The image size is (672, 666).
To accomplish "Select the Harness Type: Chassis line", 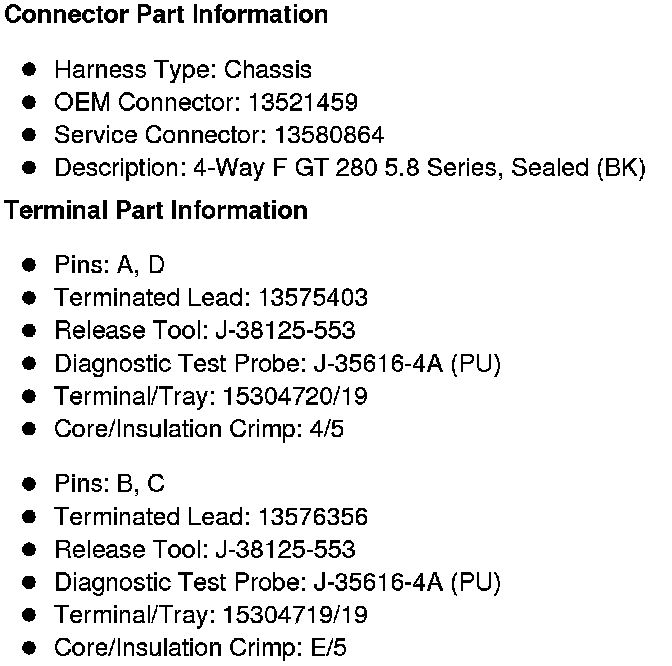I will click(183, 70).
